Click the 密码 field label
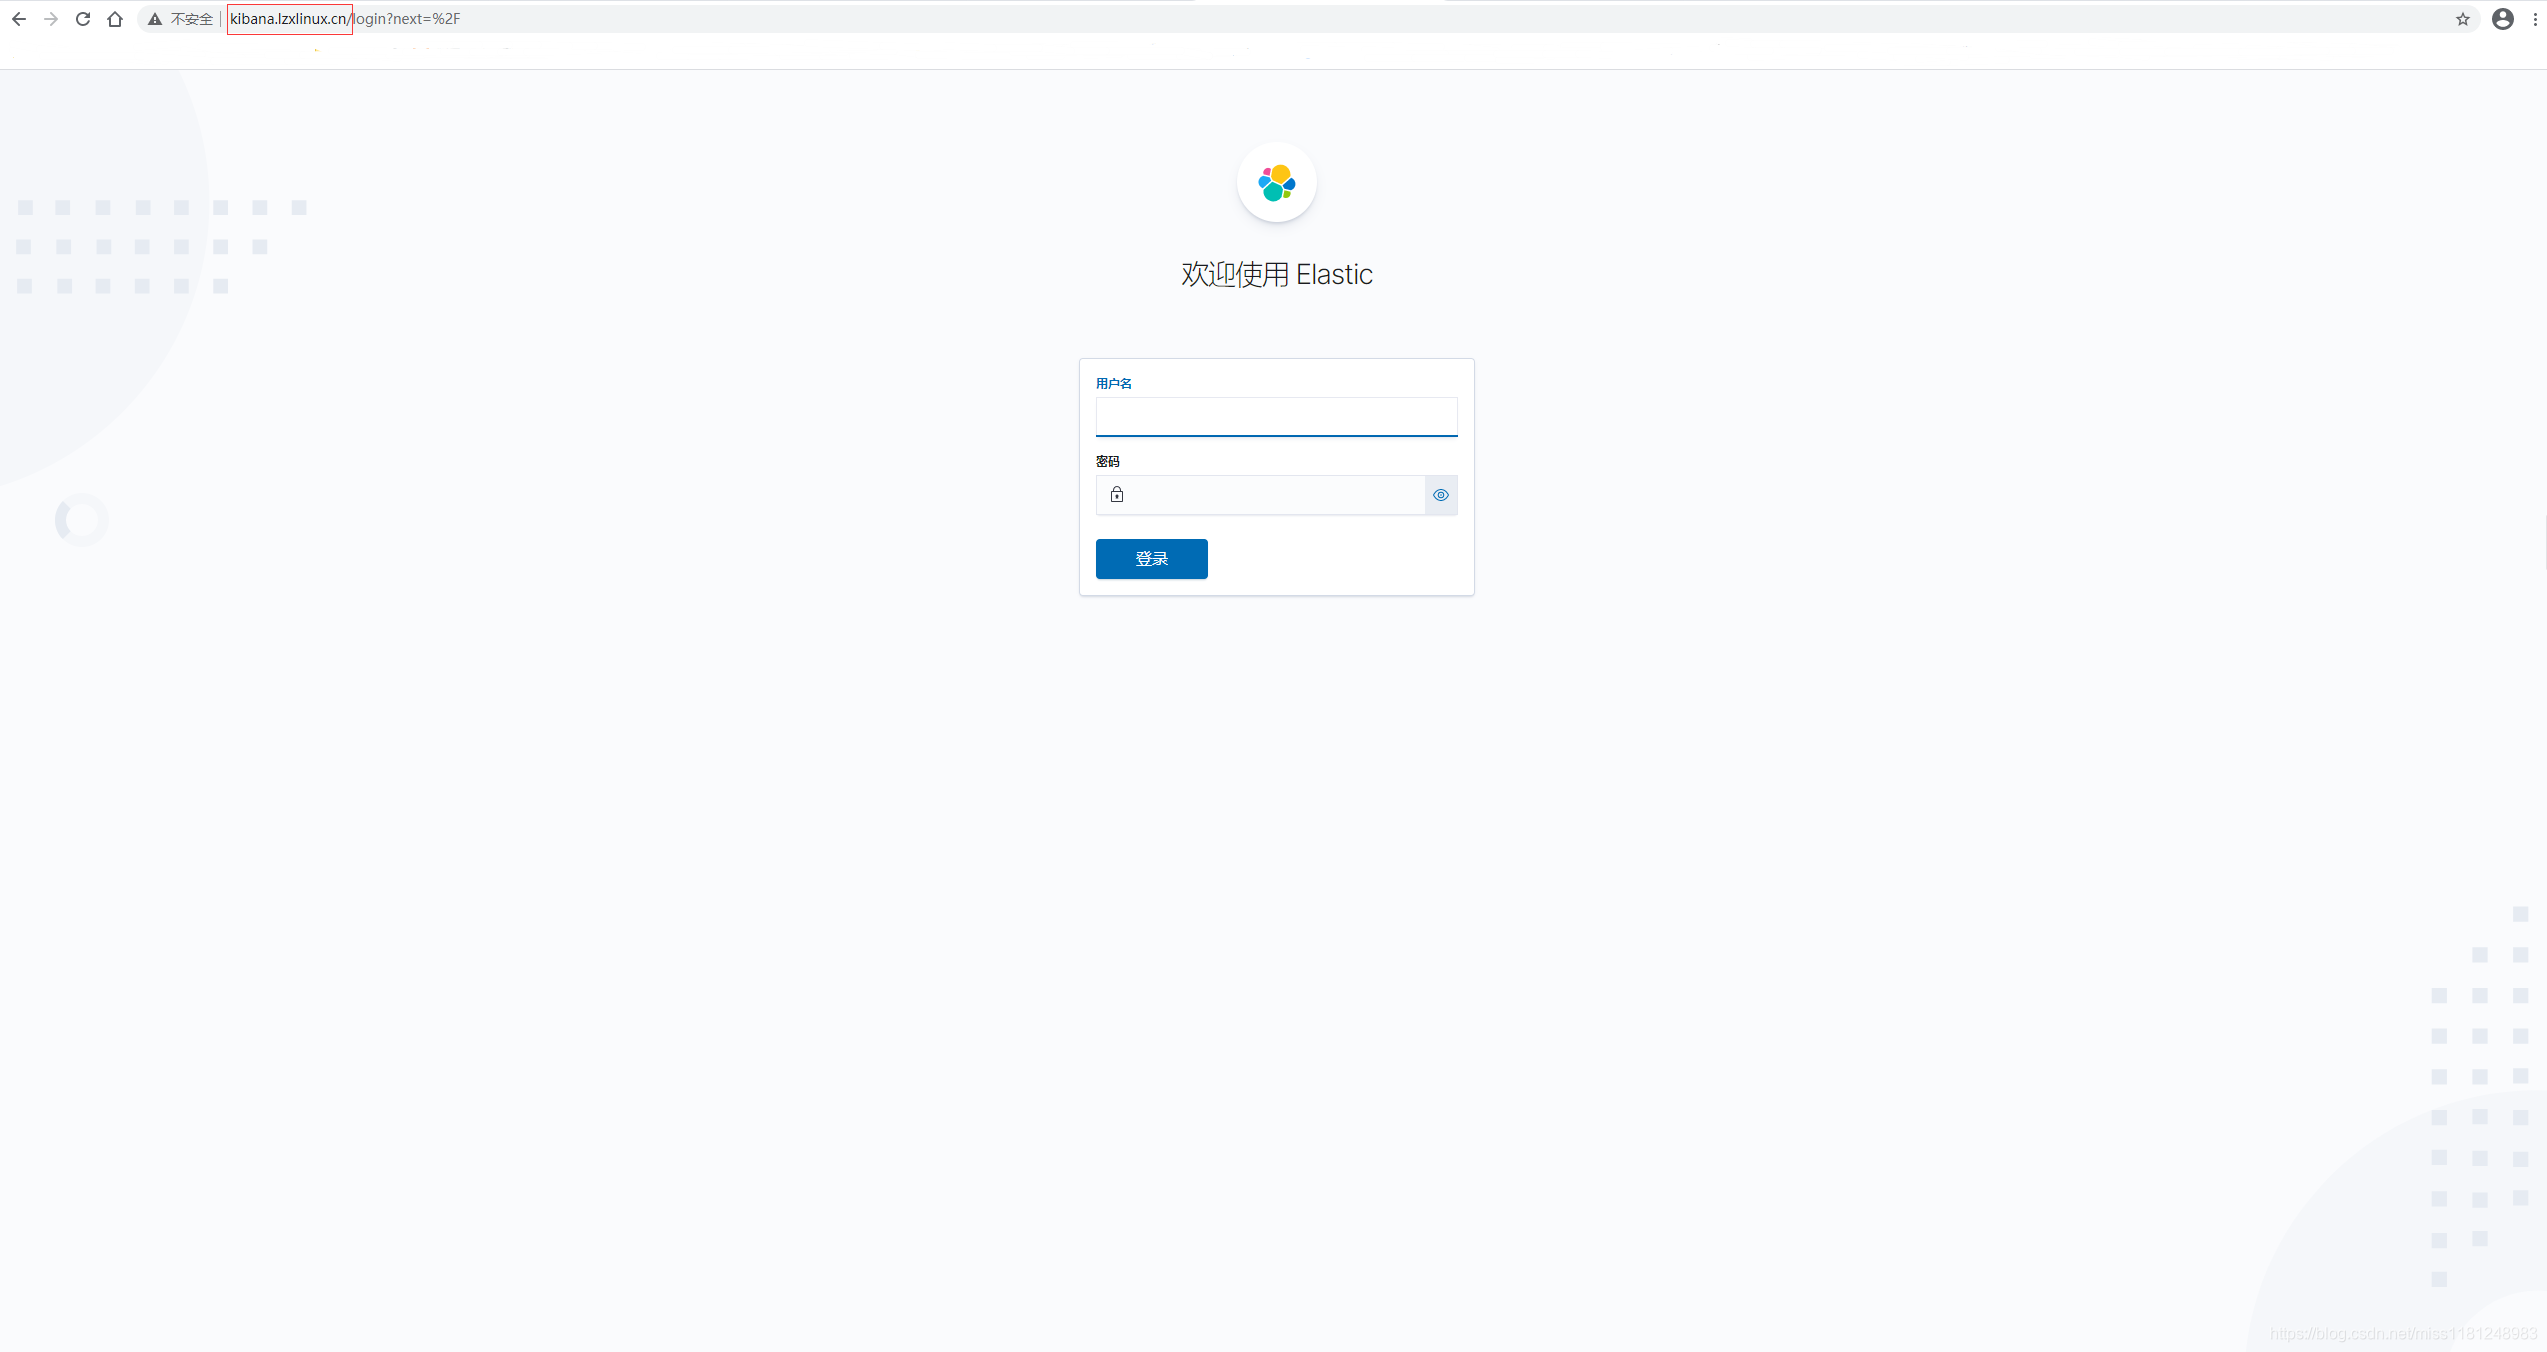 [1108, 462]
